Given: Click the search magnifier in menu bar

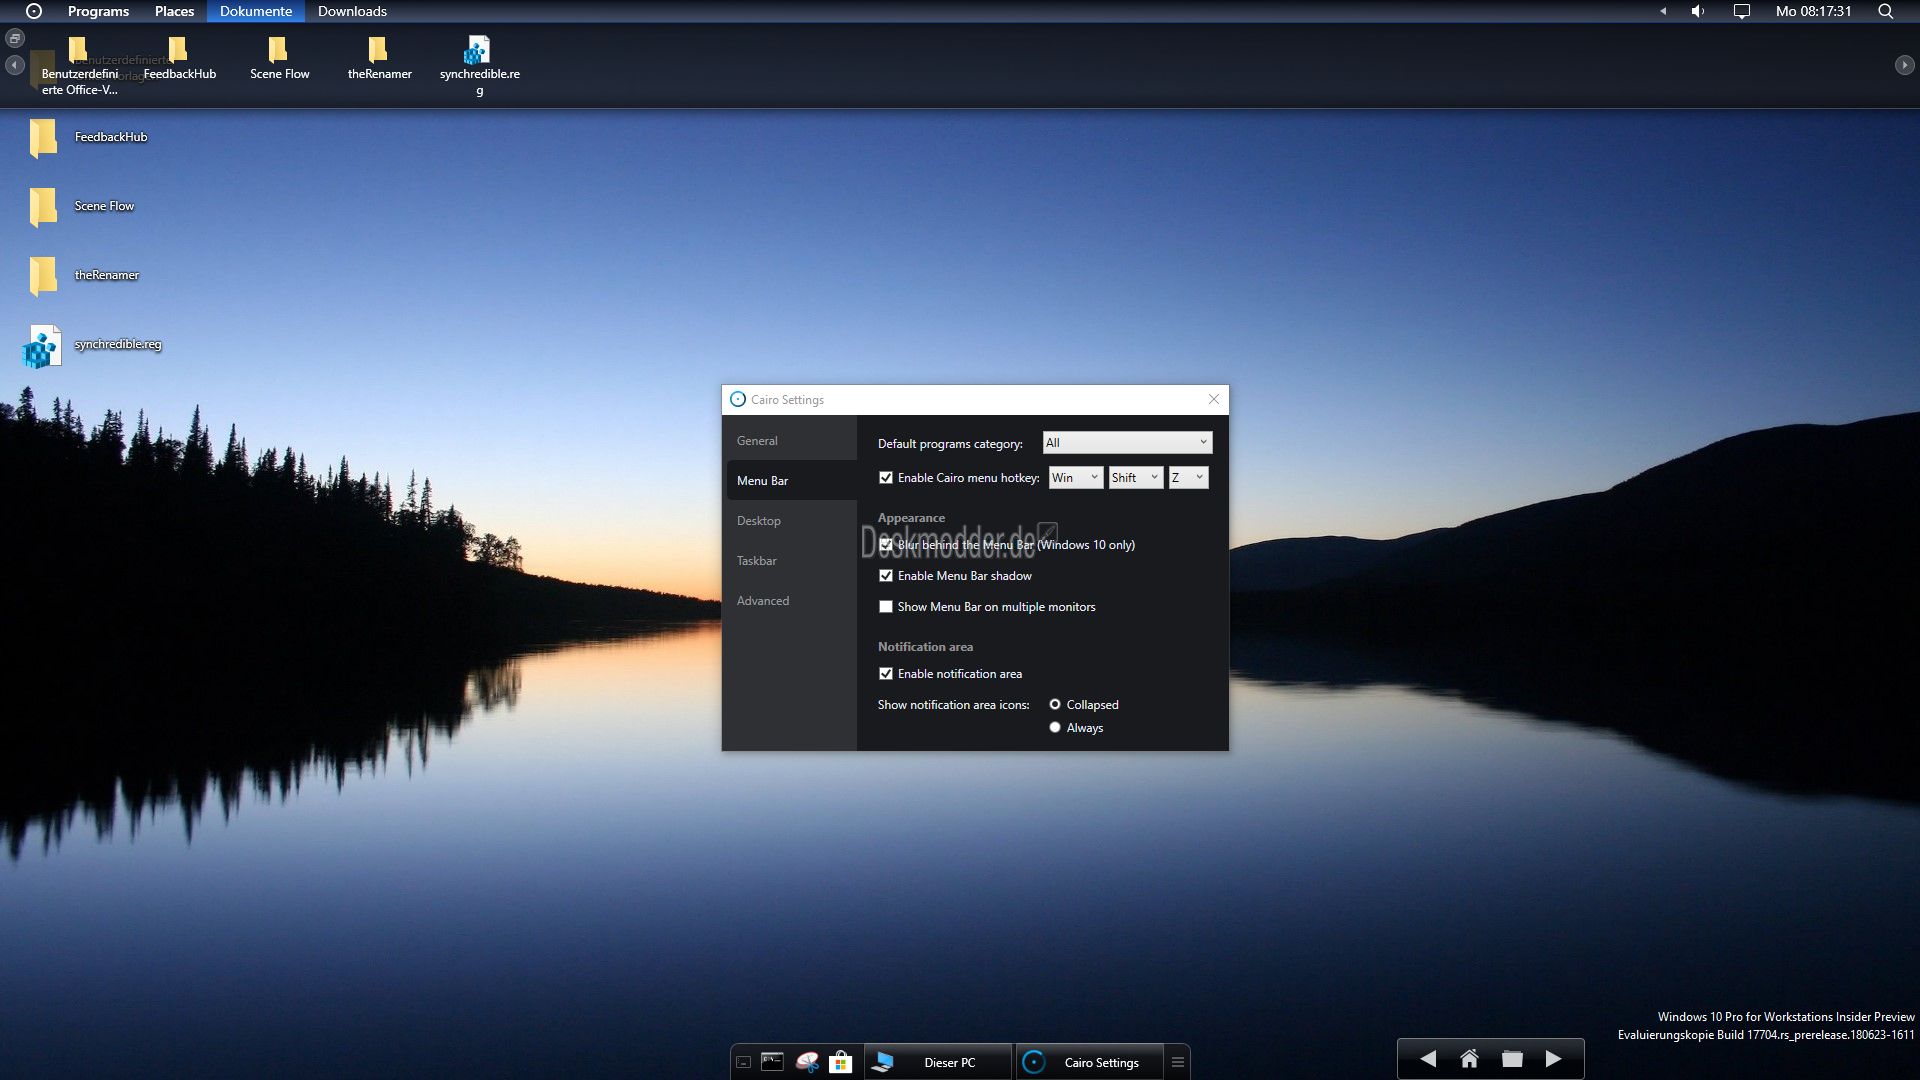Looking at the screenshot, I should pyautogui.click(x=1885, y=11).
